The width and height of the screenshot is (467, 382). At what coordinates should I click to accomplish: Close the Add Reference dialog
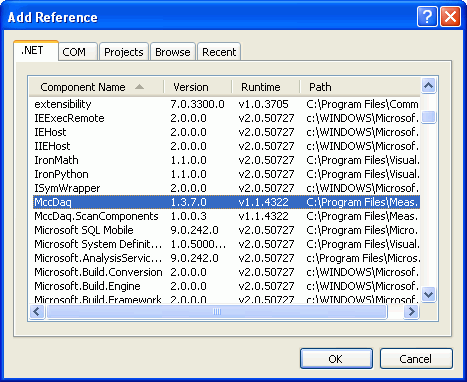pyautogui.click(x=450, y=16)
